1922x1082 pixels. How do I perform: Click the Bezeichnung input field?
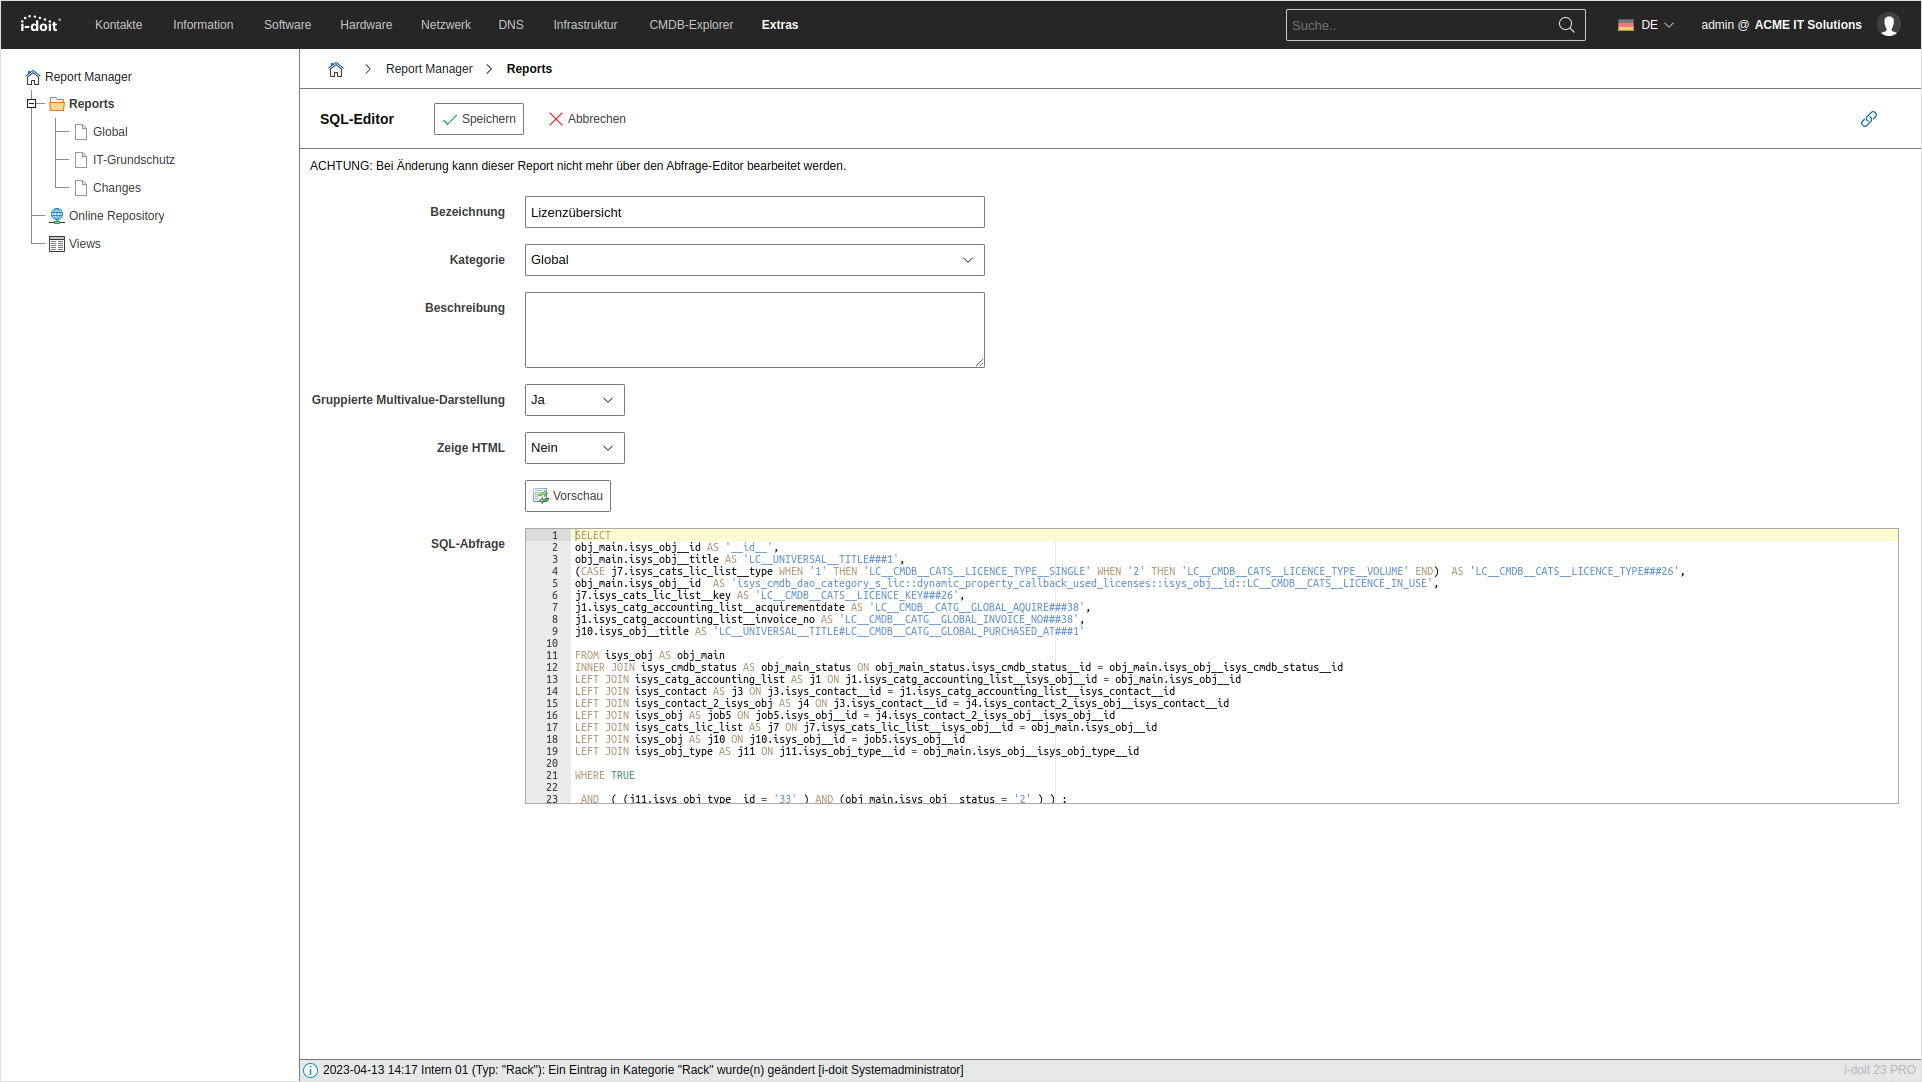click(754, 212)
